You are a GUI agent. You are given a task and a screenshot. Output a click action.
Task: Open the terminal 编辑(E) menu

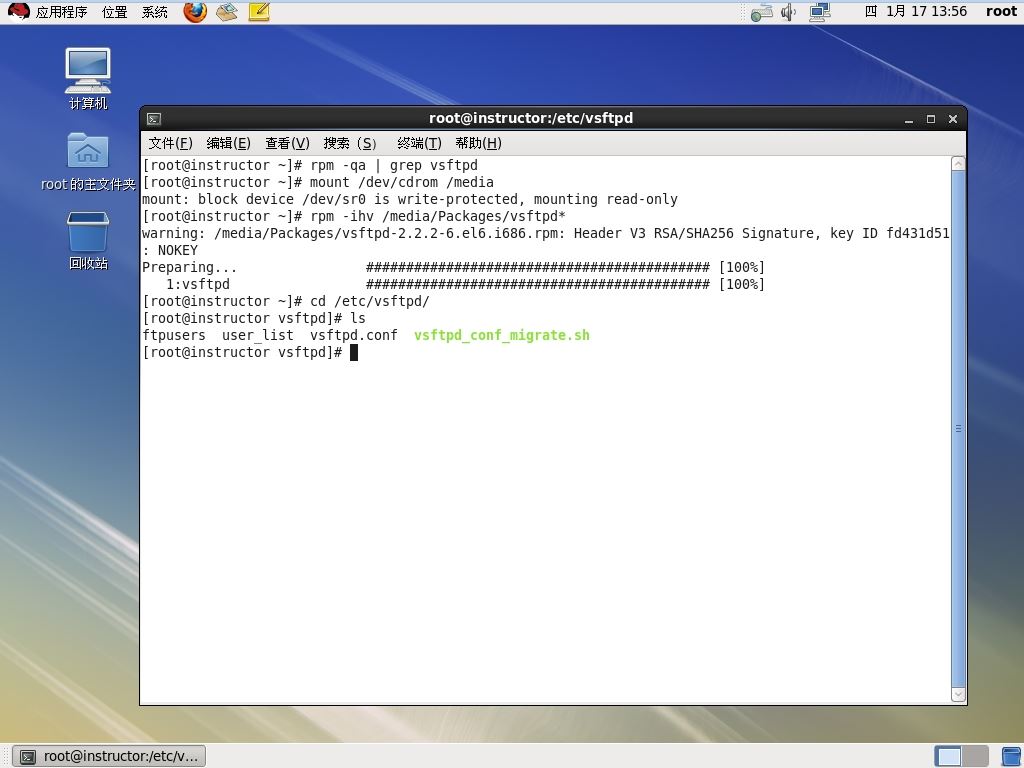(x=228, y=143)
